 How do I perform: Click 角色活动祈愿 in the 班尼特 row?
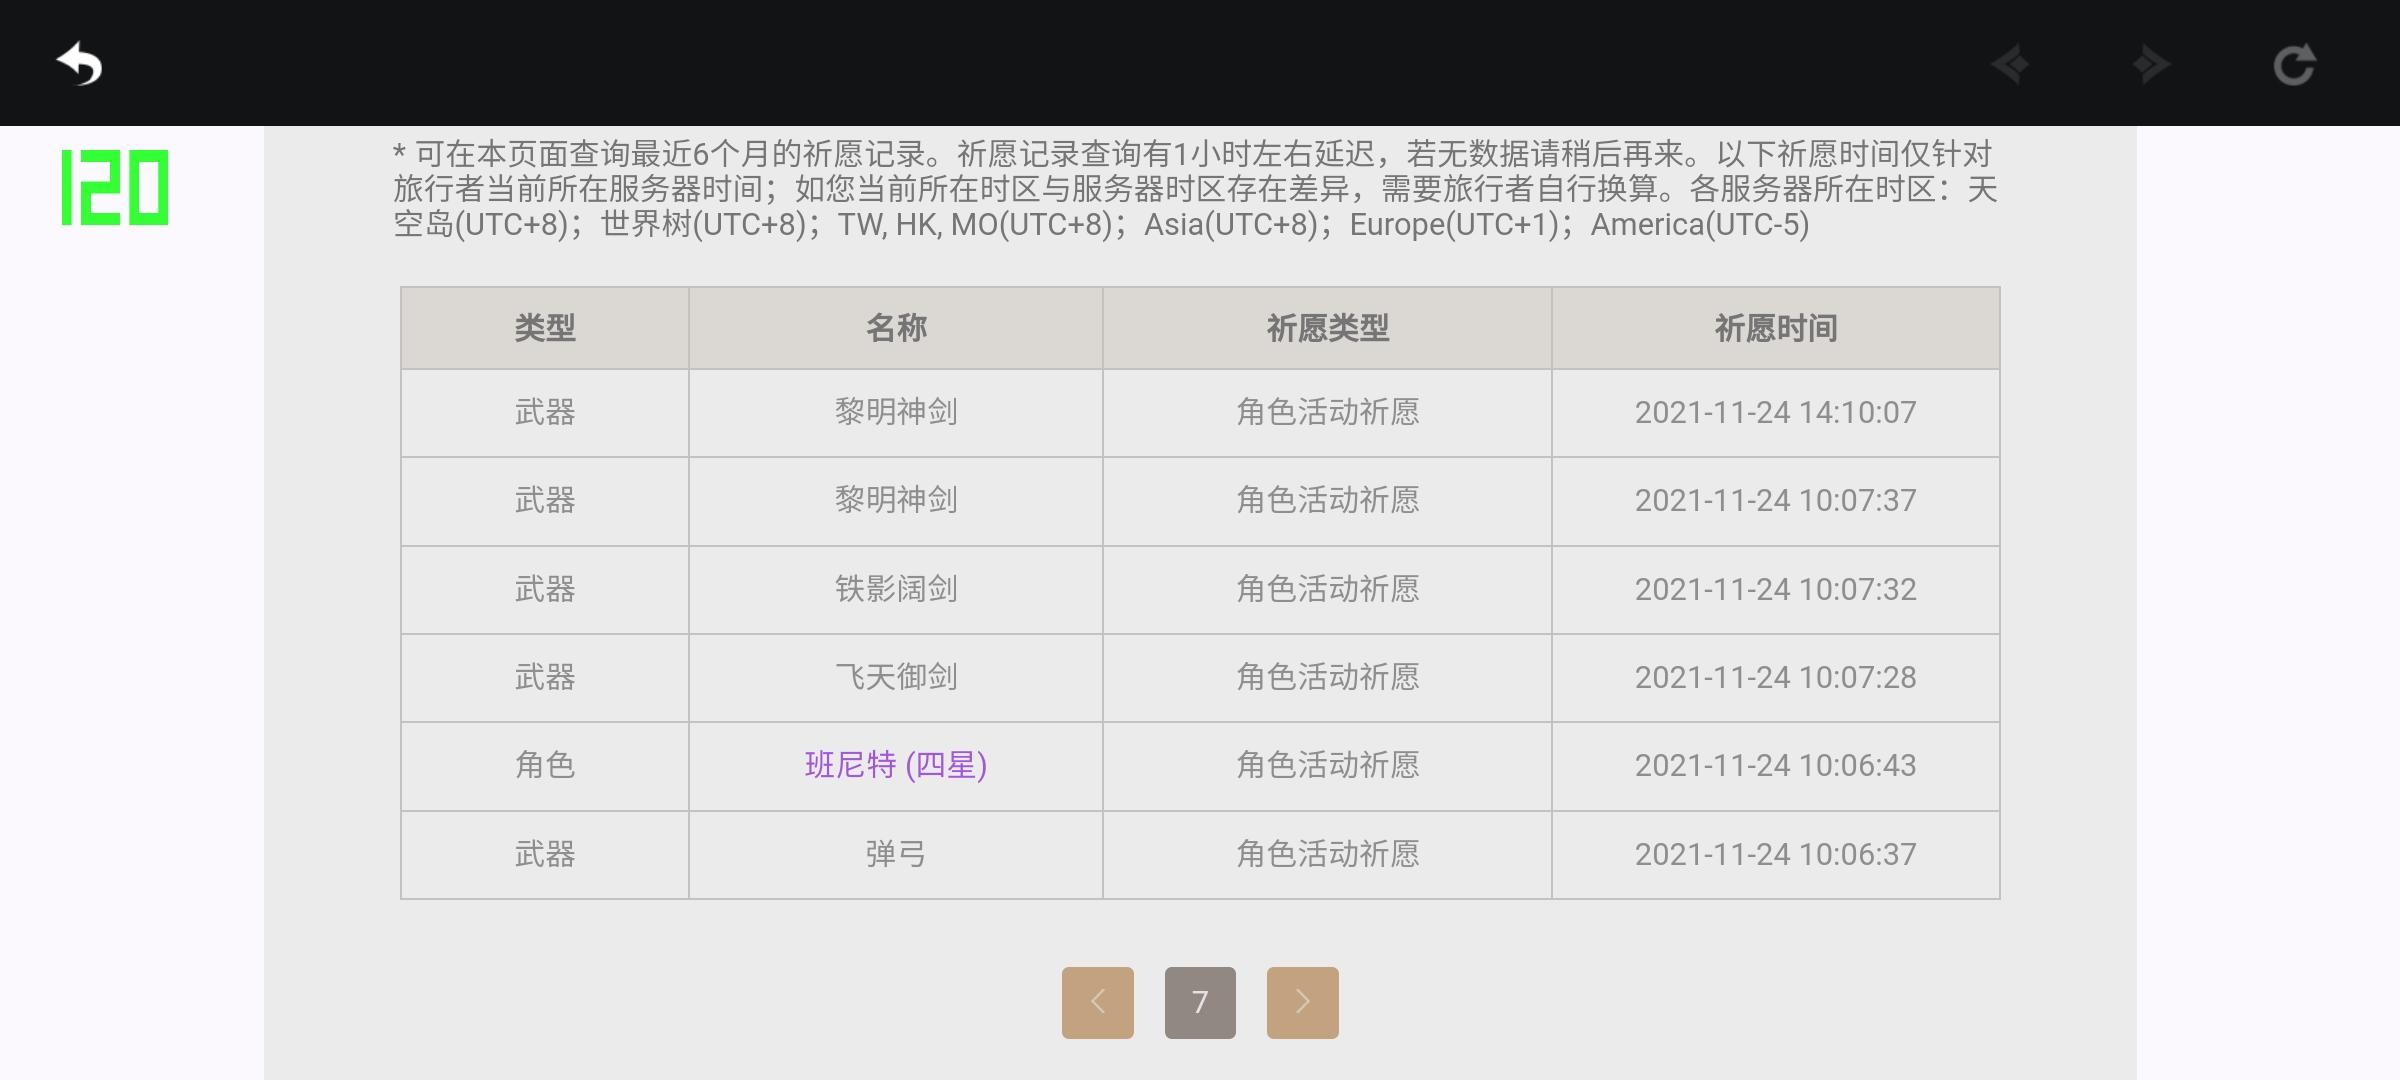(x=1327, y=765)
